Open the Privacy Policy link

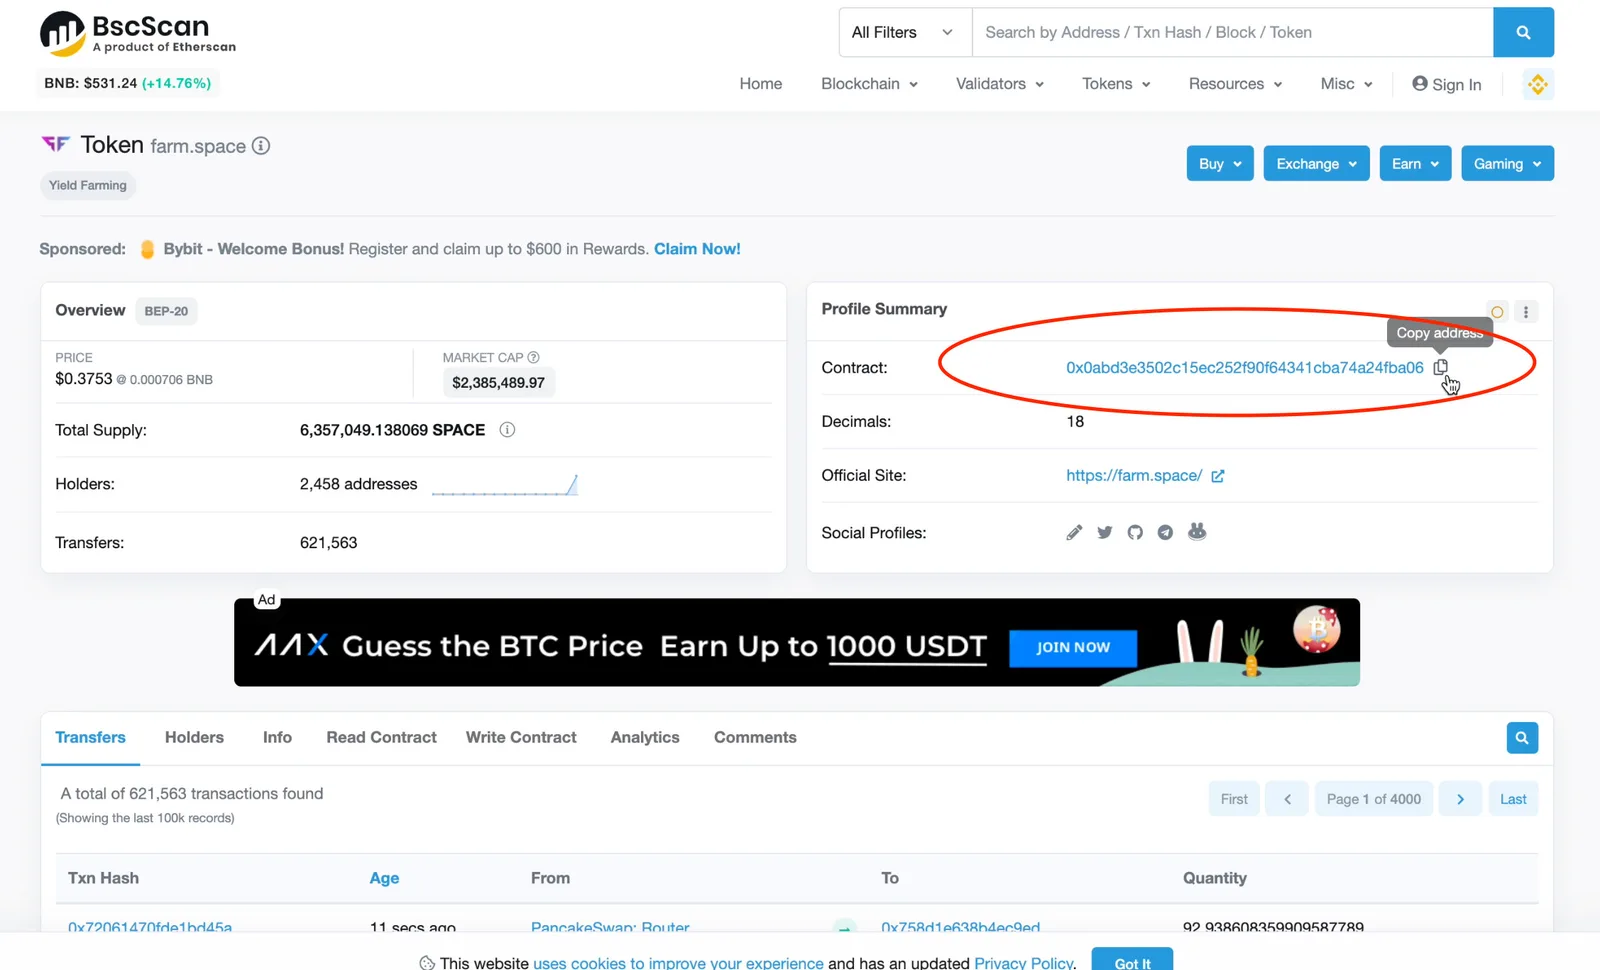[1023, 963]
